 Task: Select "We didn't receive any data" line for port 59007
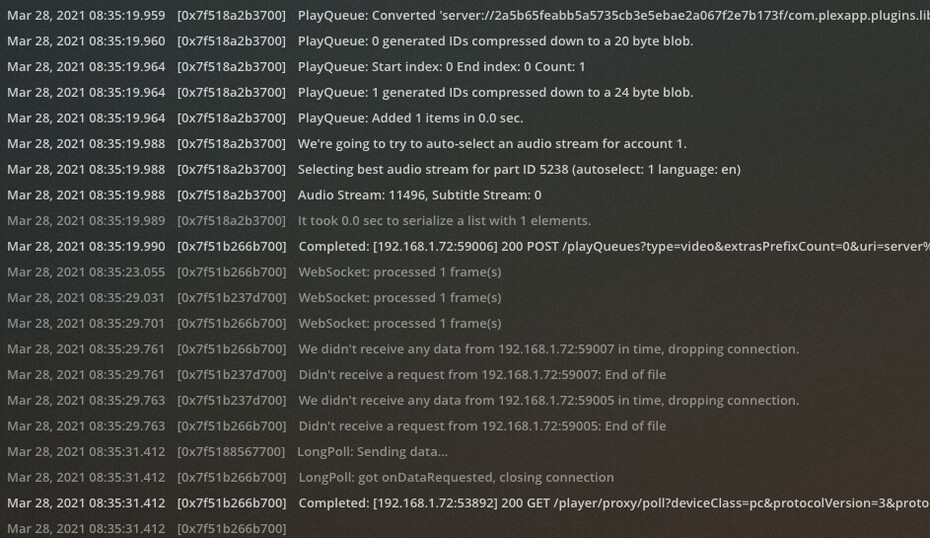pos(548,349)
